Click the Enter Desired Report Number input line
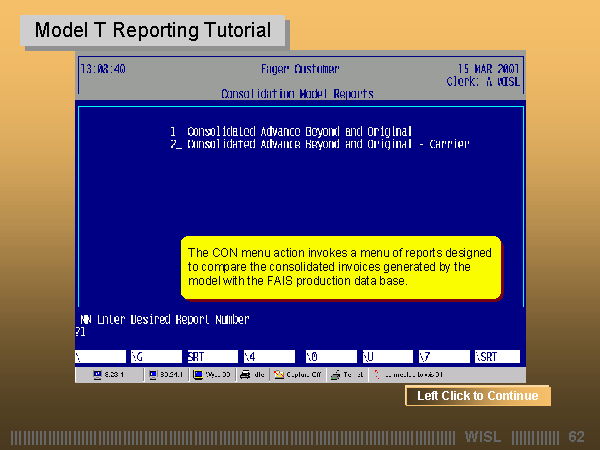 point(165,320)
